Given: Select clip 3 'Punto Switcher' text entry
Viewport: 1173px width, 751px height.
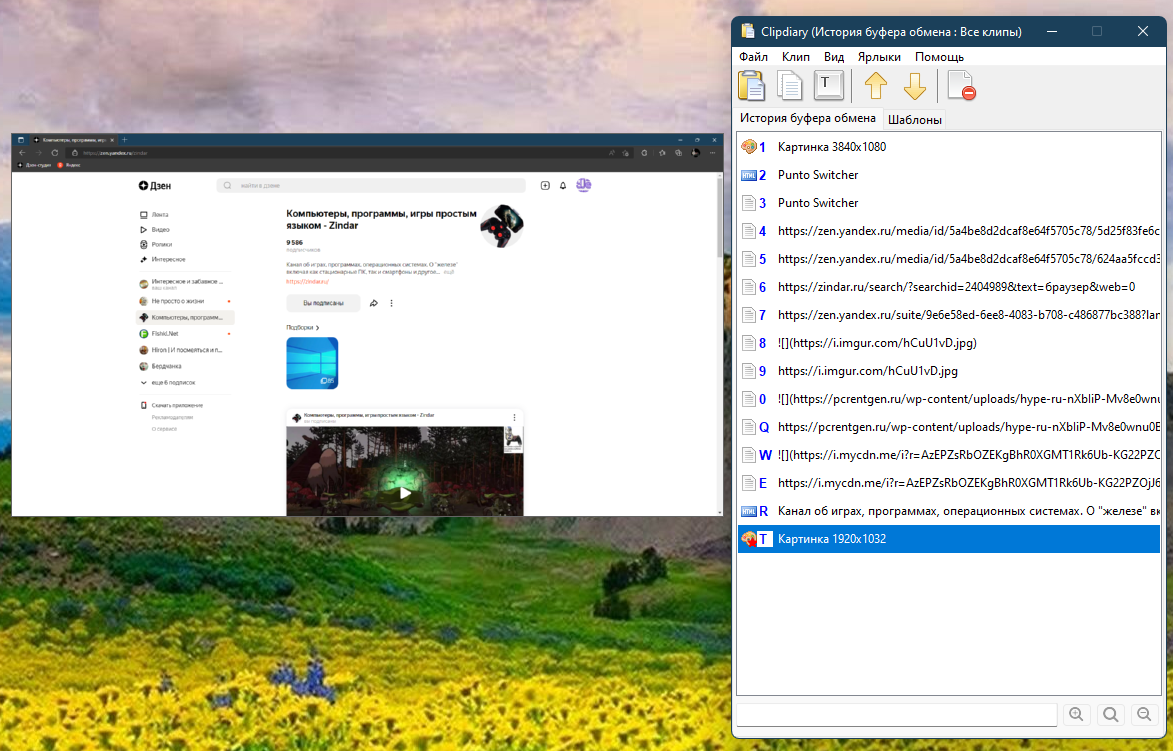Looking at the screenshot, I should tap(949, 203).
